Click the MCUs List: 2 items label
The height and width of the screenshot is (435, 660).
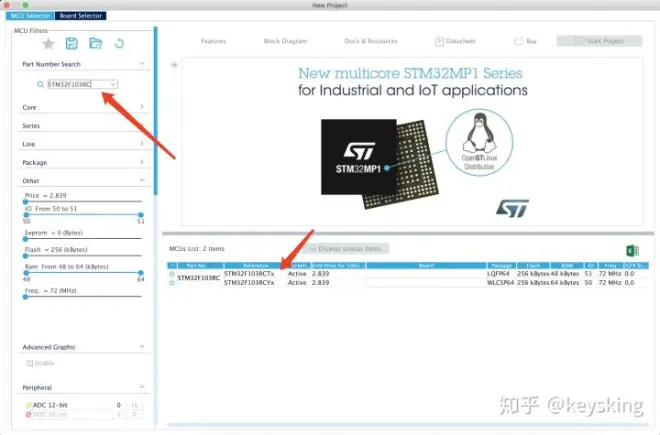(x=197, y=249)
